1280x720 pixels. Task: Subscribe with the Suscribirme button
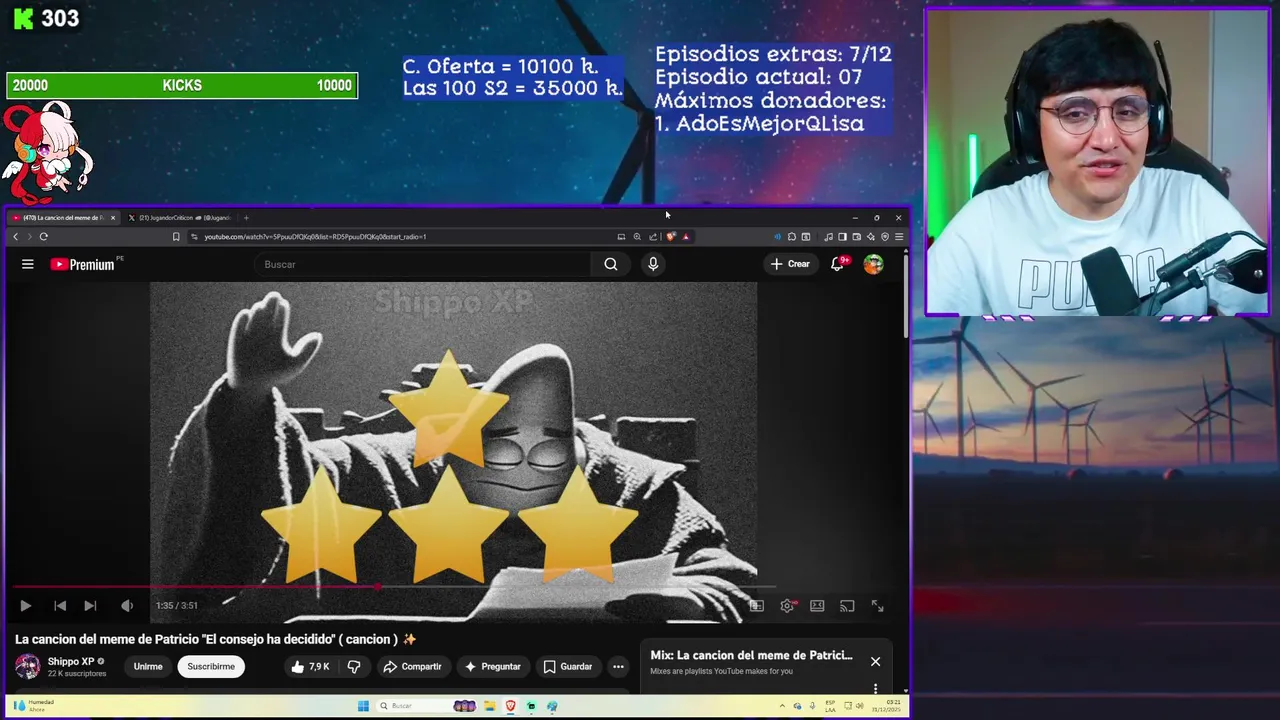coord(211,667)
